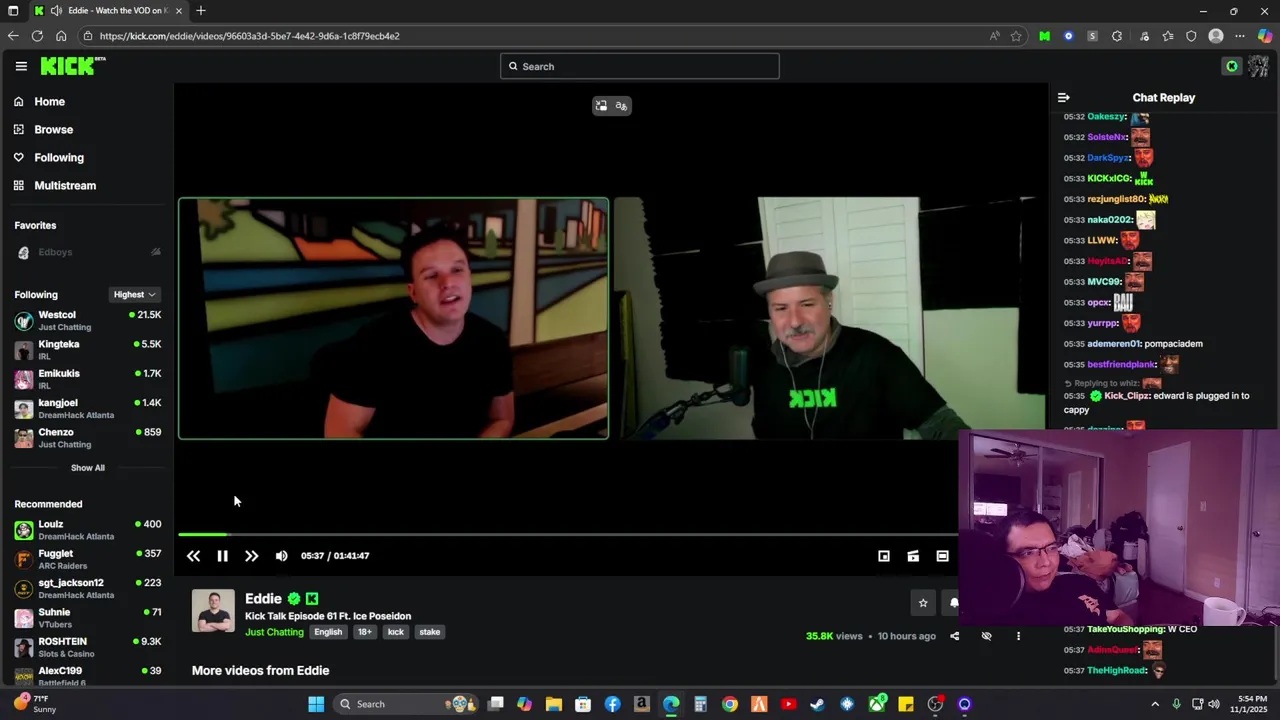Open Louiz recommended channel
The width and height of the screenshot is (1280, 720).
[87, 529]
